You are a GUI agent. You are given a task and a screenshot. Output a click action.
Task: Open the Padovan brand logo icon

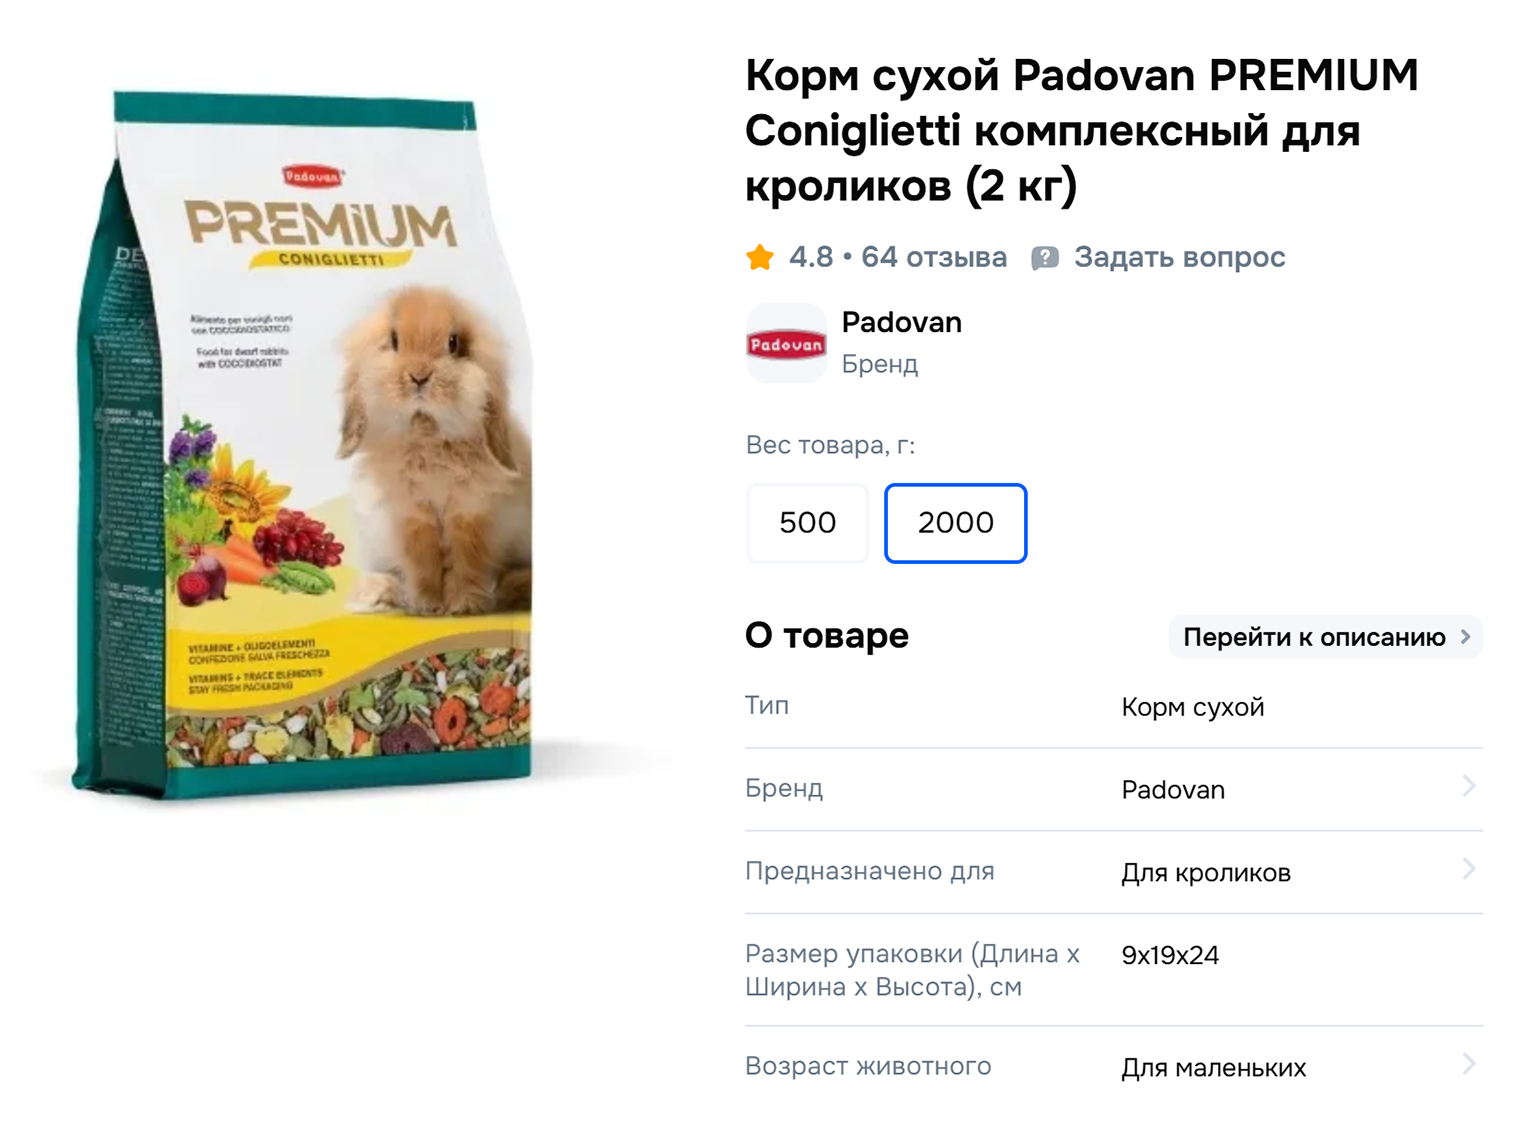pyautogui.click(x=786, y=343)
